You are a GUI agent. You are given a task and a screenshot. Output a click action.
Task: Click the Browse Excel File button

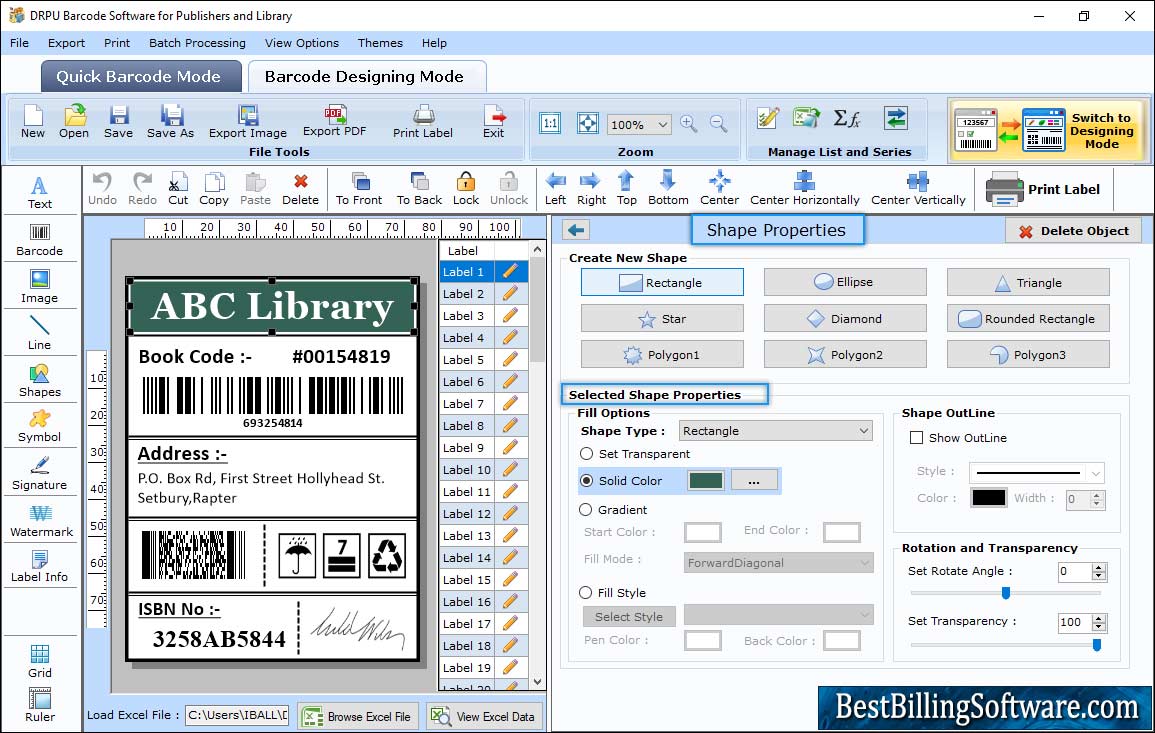coord(358,716)
